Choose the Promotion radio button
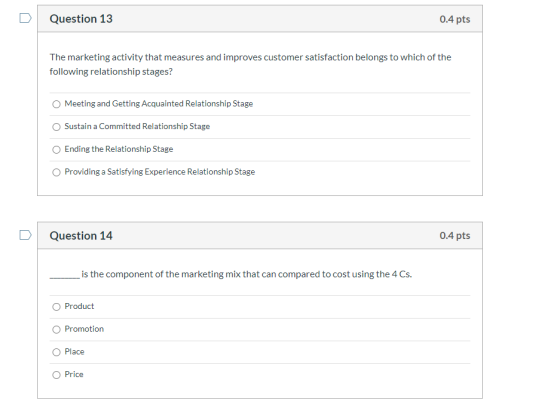 pos(56,329)
